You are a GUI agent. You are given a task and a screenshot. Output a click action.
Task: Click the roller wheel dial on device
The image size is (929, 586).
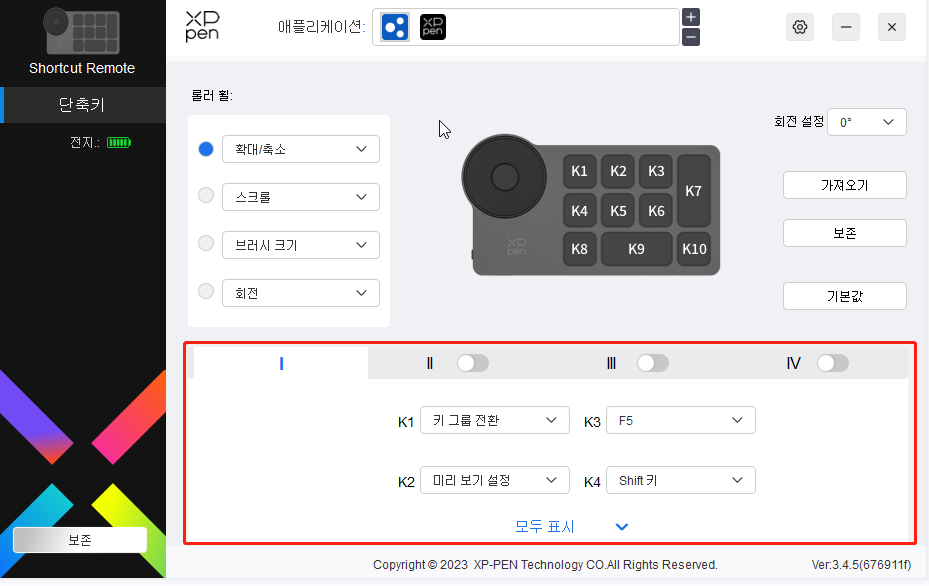pyautogui.click(x=504, y=177)
